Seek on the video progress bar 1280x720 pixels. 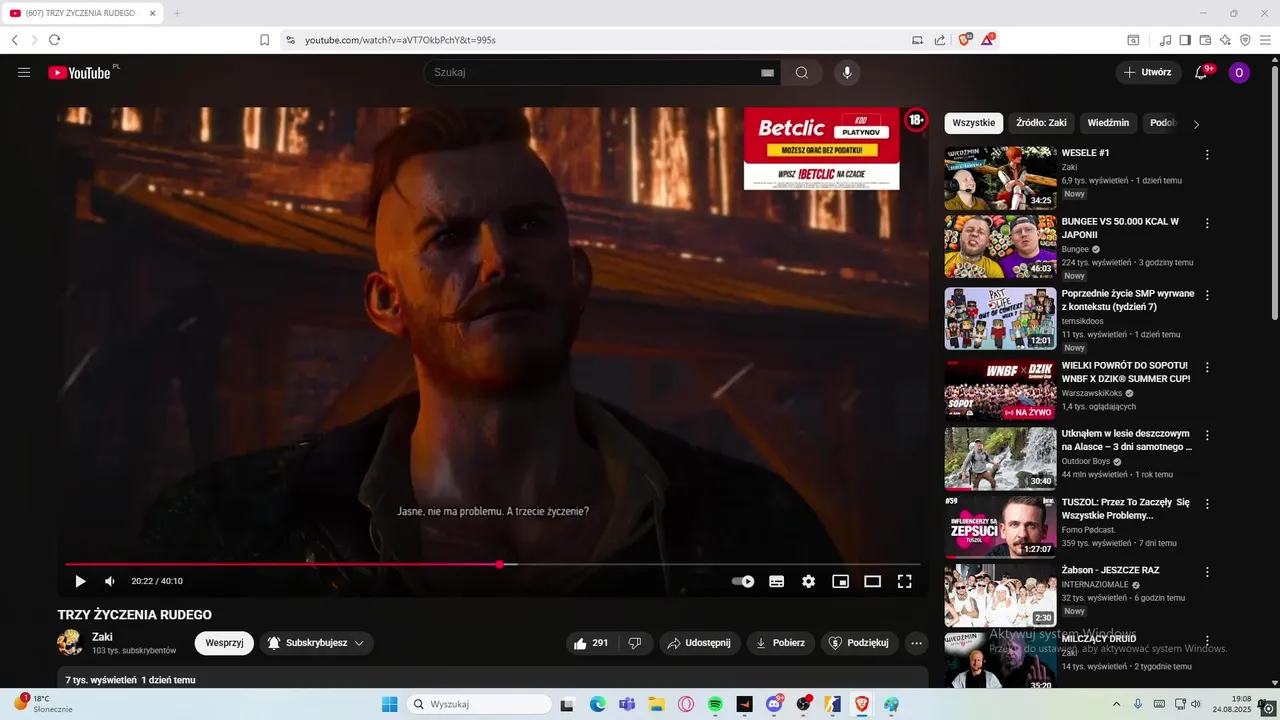click(492, 564)
